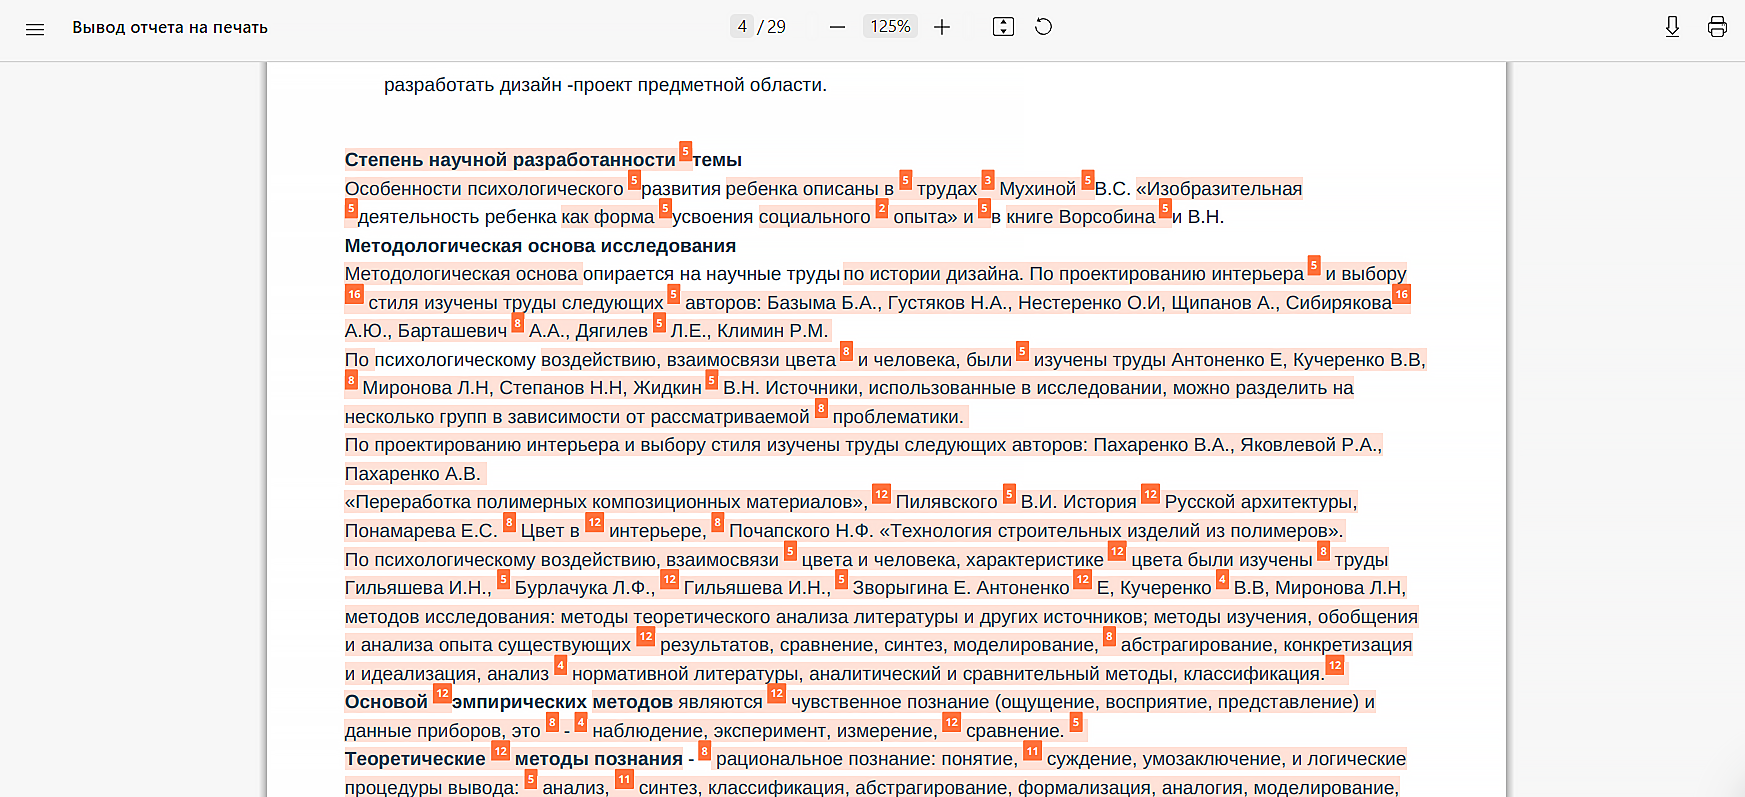Click the zoom in plus button
This screenshot has width=1745, height=797.
coord(942,27)
